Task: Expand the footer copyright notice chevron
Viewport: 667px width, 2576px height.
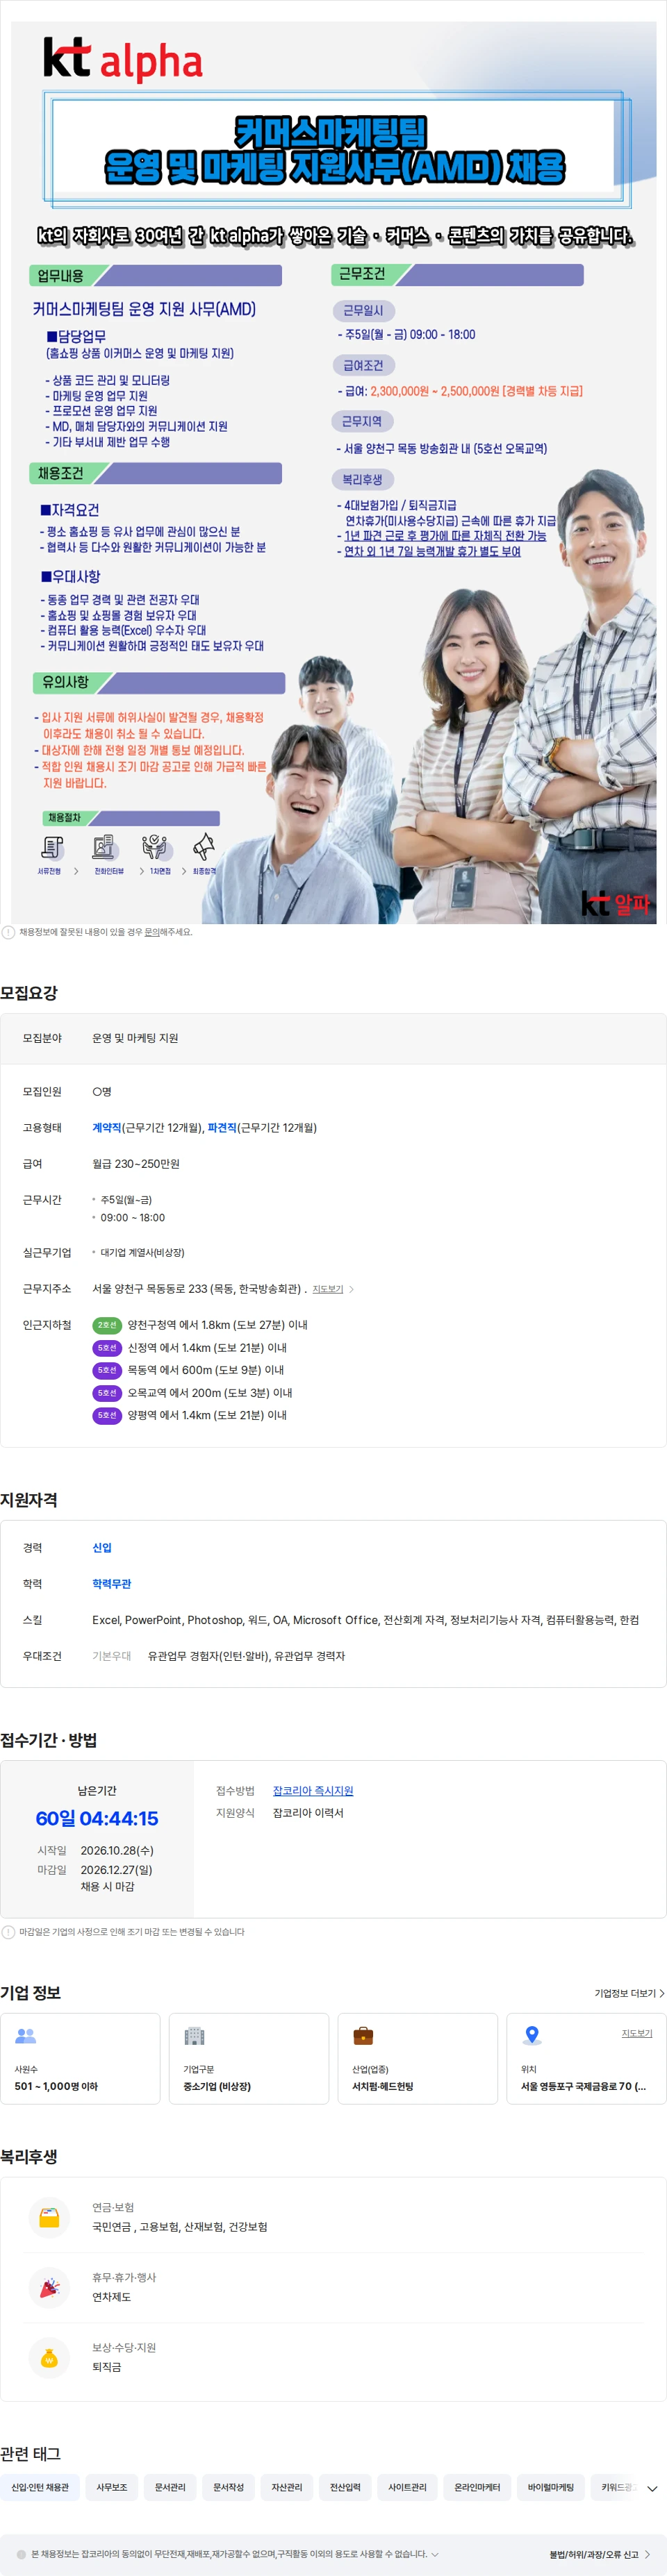Action: (x=434, y=2554)
